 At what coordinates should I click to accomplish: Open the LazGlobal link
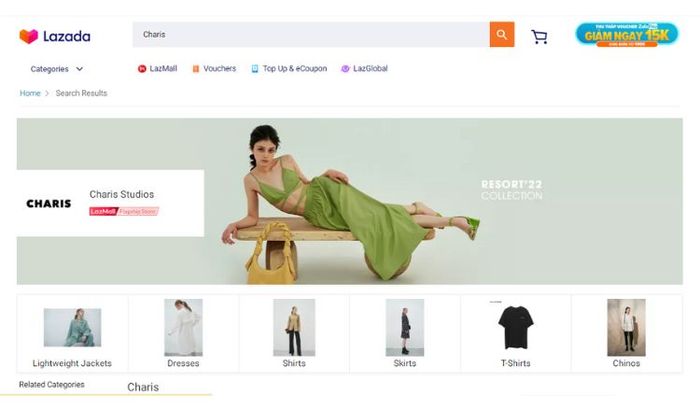tap(370, 69)
